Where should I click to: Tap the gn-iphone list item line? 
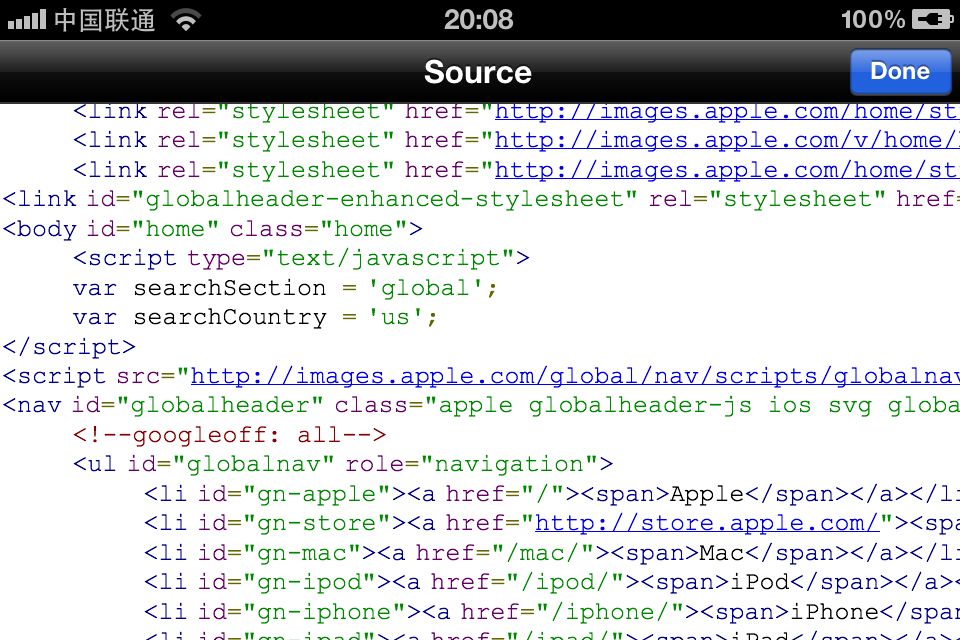pyautogui.click(x=552, y=611)
